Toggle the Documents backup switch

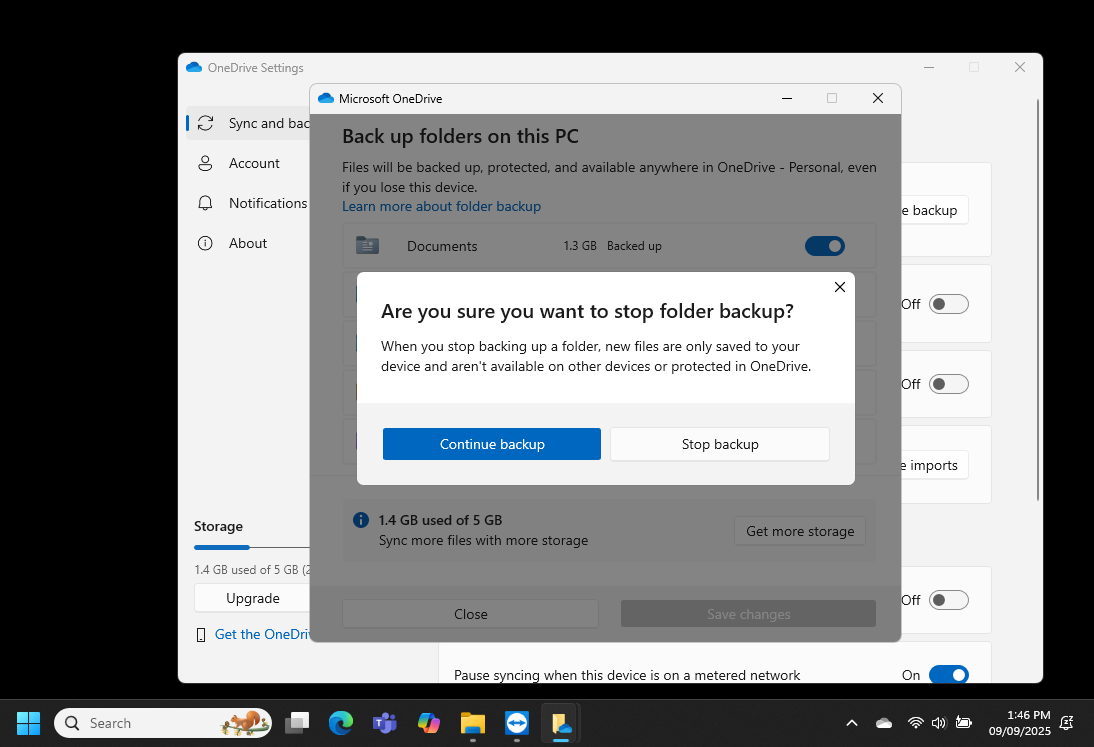click(824, 246)
